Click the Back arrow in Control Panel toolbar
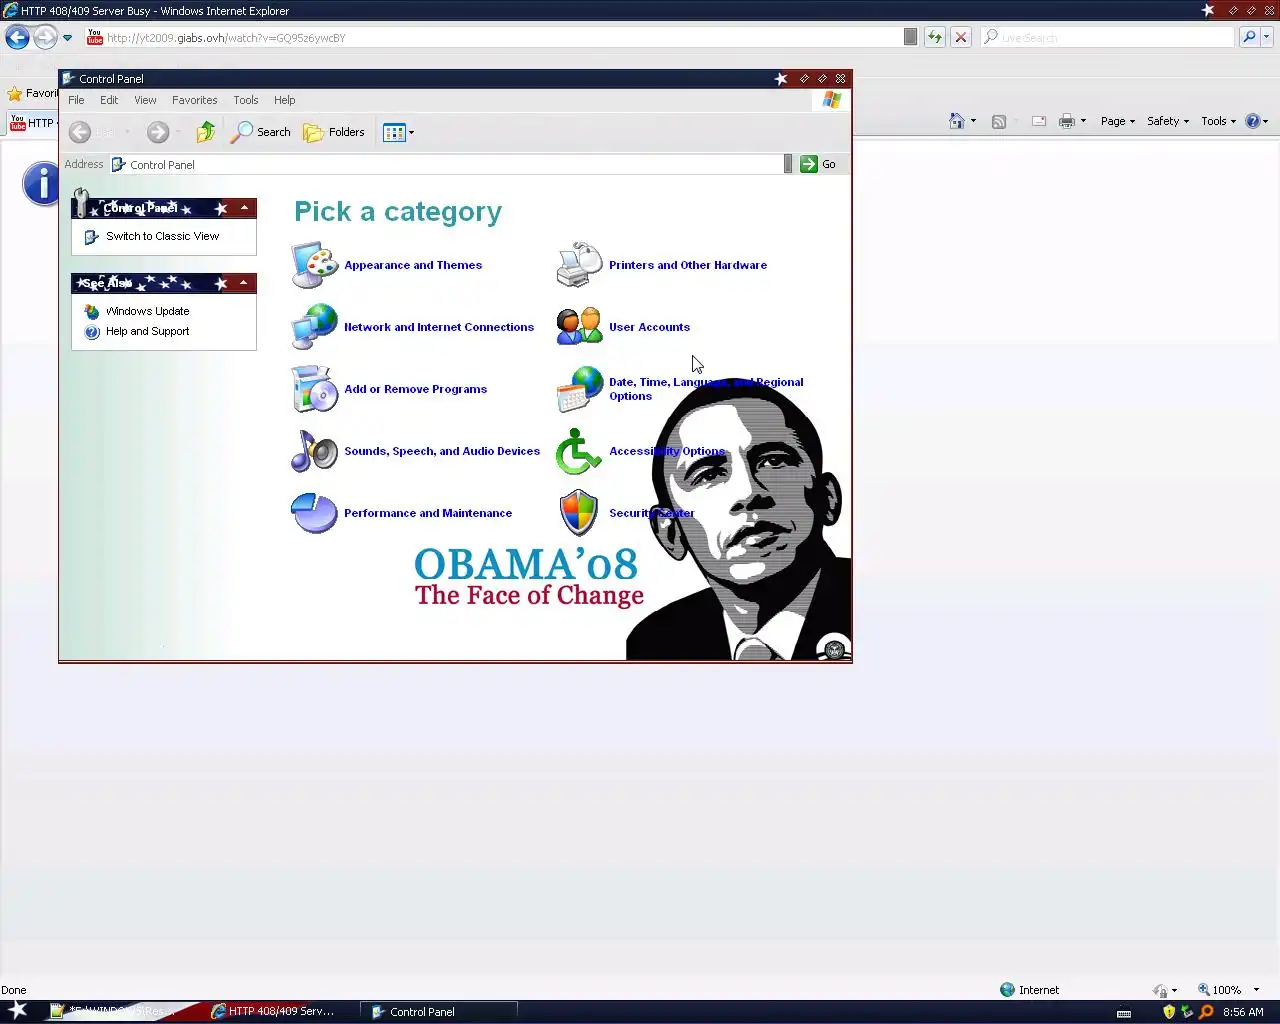Screen dimensions: 1280x1024 tap(80, 132)
